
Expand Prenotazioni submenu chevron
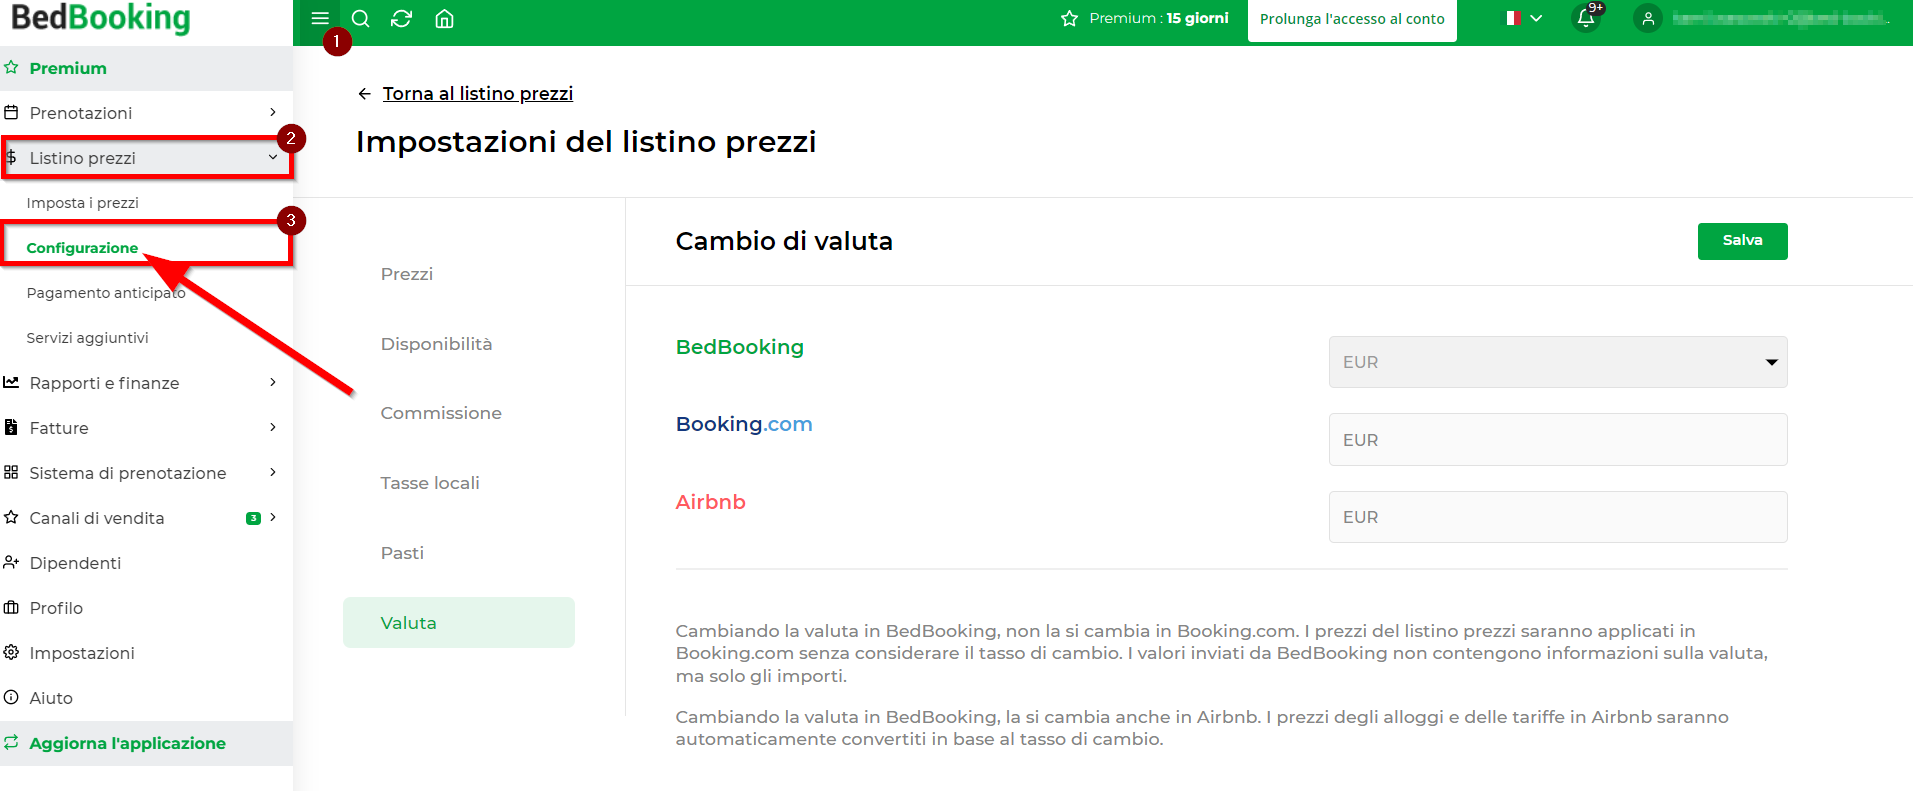point(273,112)
